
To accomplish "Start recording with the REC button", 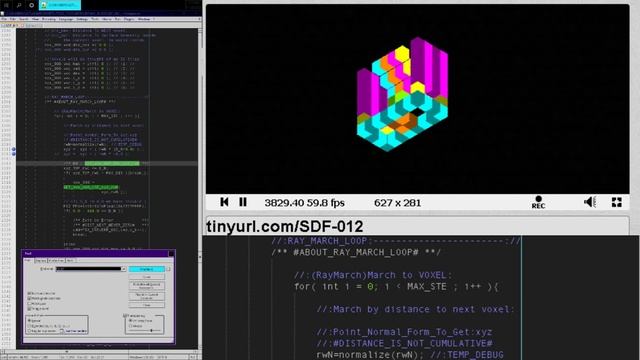I will pyautogui.click(x=538, y=202).
